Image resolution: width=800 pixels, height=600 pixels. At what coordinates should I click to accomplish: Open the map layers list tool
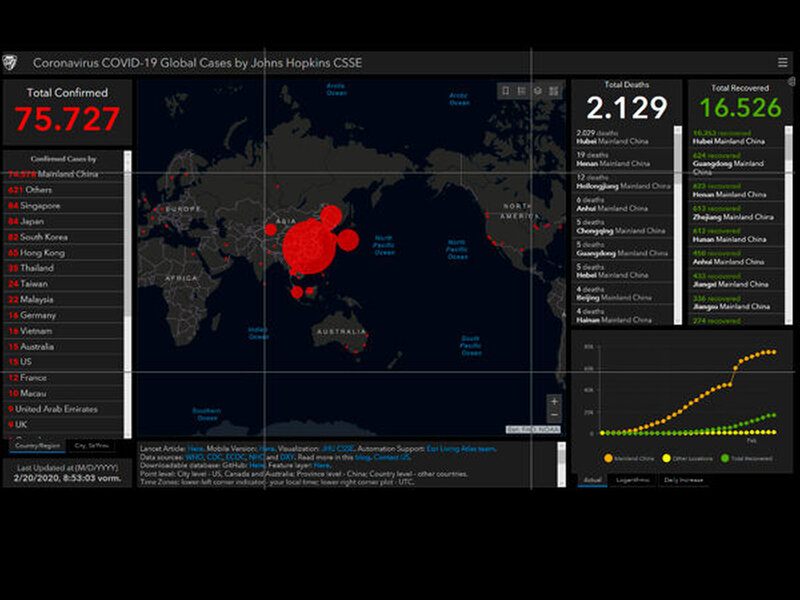click(538, 91)
